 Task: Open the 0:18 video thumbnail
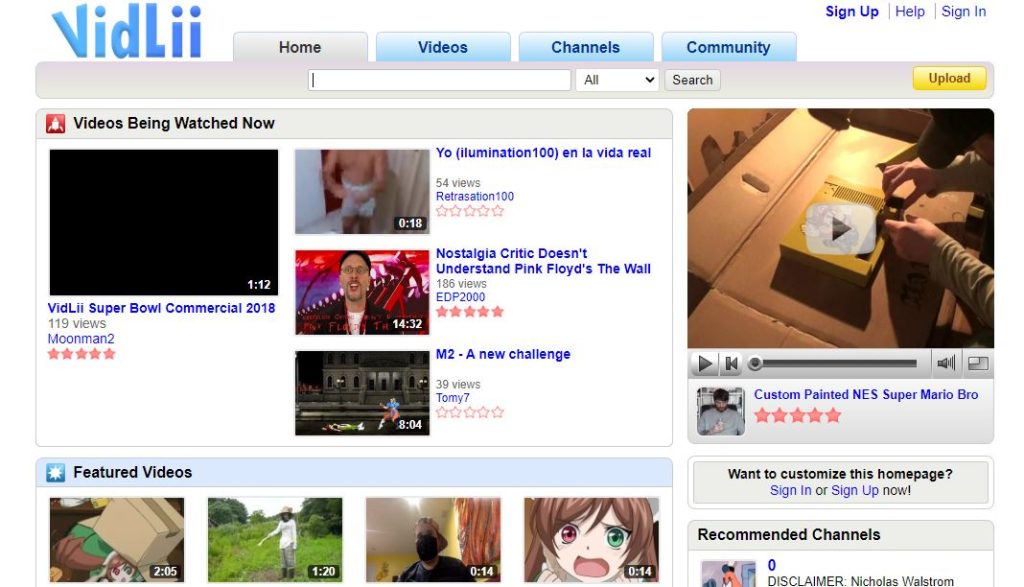click(362, 191)
